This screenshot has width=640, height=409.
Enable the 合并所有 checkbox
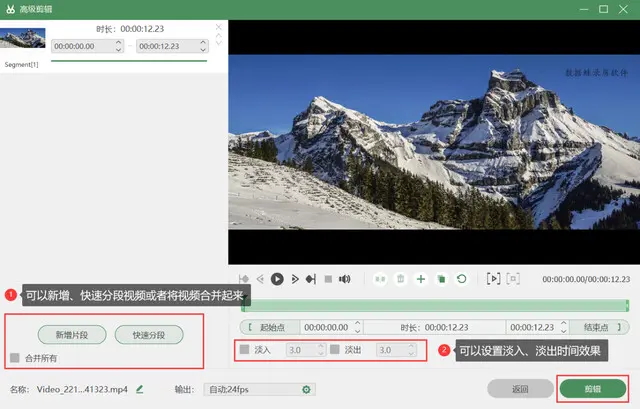click(x=15, y=357)
